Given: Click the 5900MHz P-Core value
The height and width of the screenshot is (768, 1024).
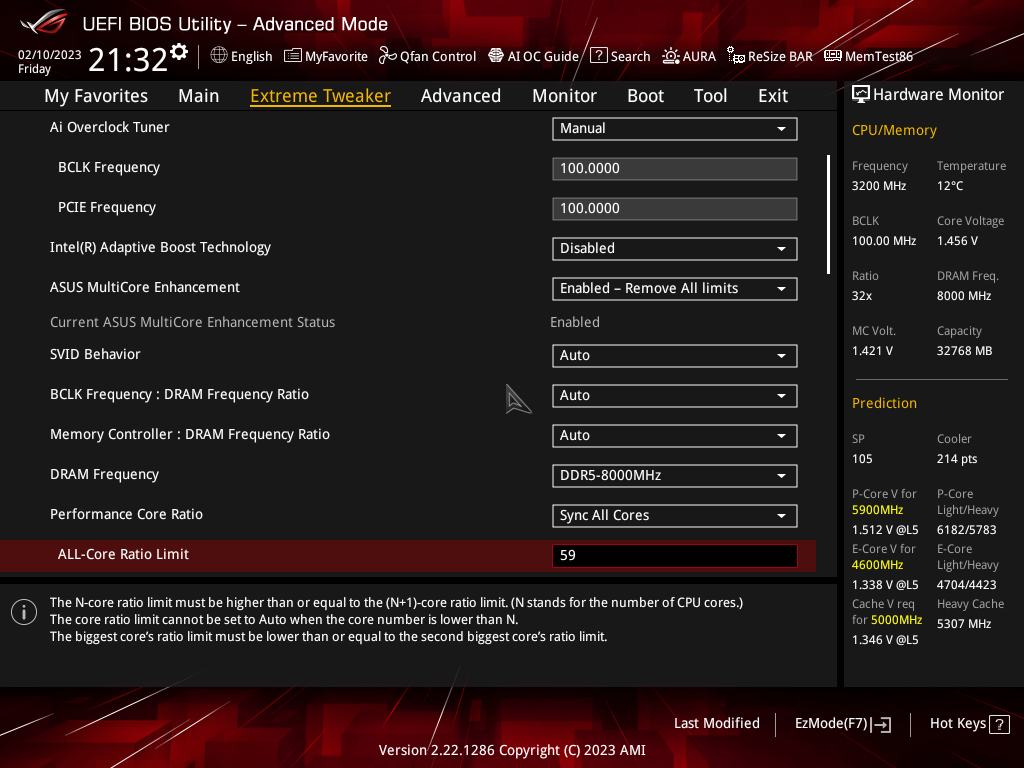Looking at the screenshot, I should pos(877,510).
